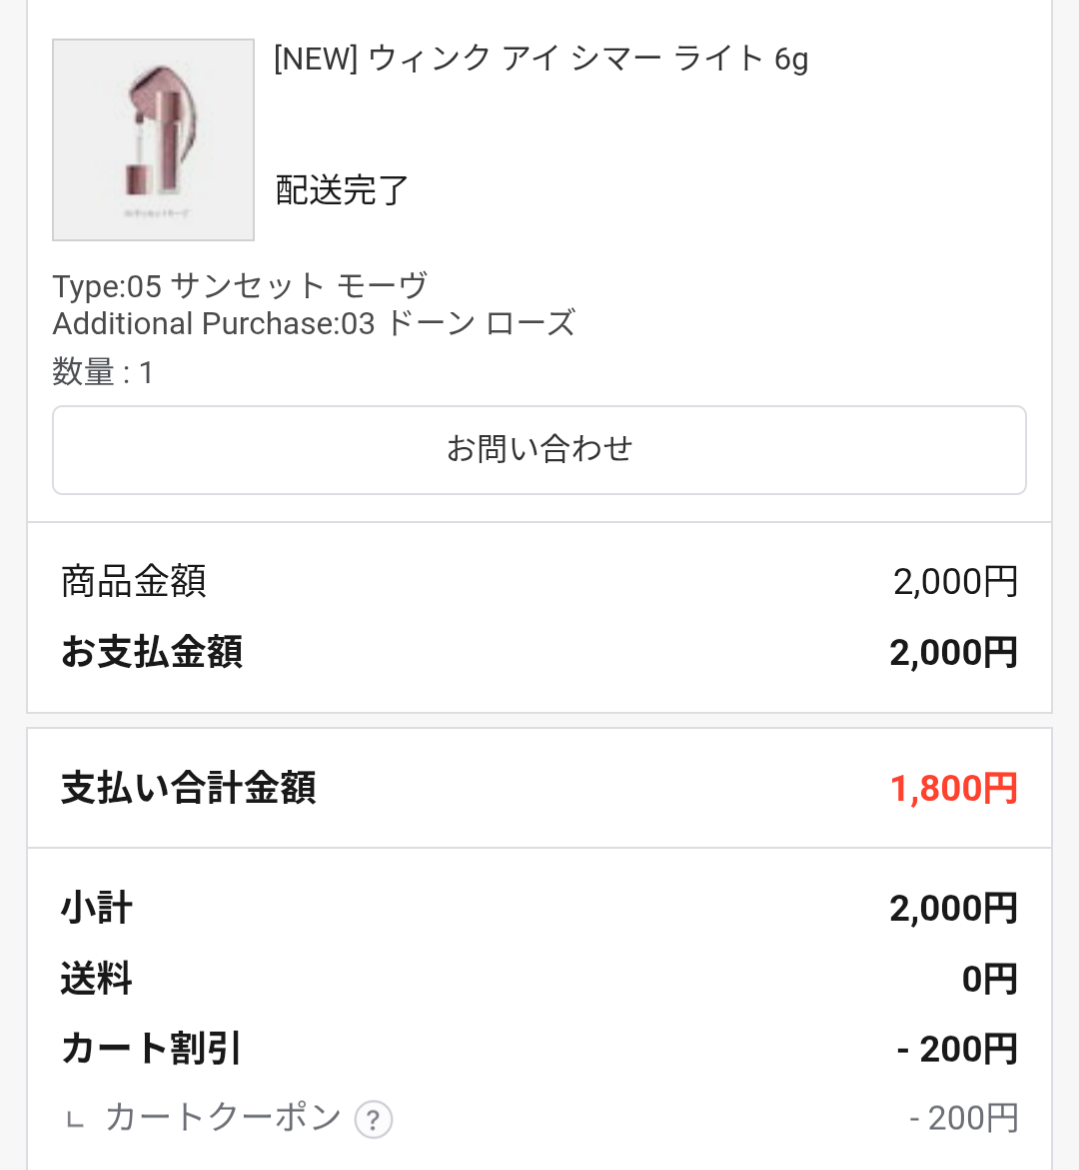The height and width of the screenshot is (1170, 1079).
Task: Click the 配送完了 delivery status text
Action: point(342,190)
